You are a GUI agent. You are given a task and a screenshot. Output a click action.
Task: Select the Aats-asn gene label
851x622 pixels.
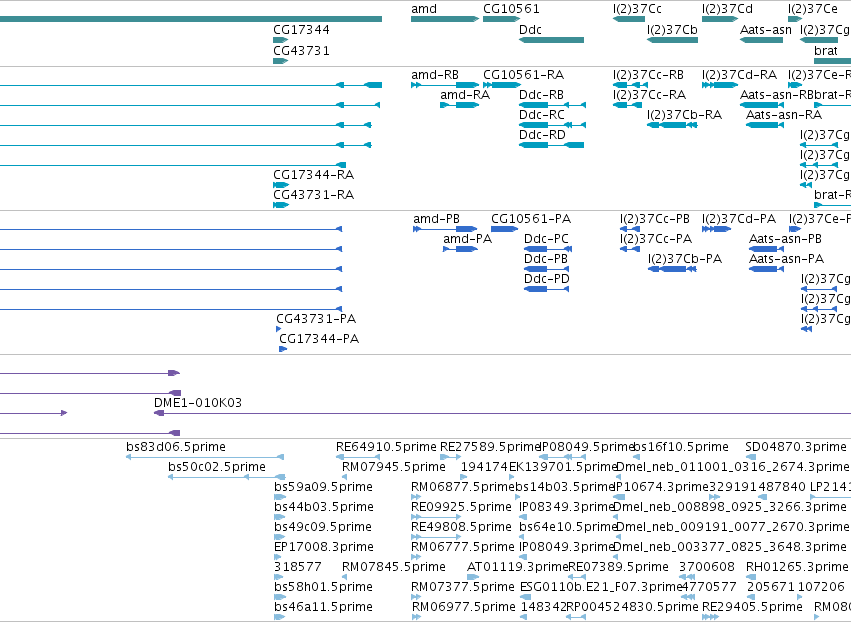(766, 30)
